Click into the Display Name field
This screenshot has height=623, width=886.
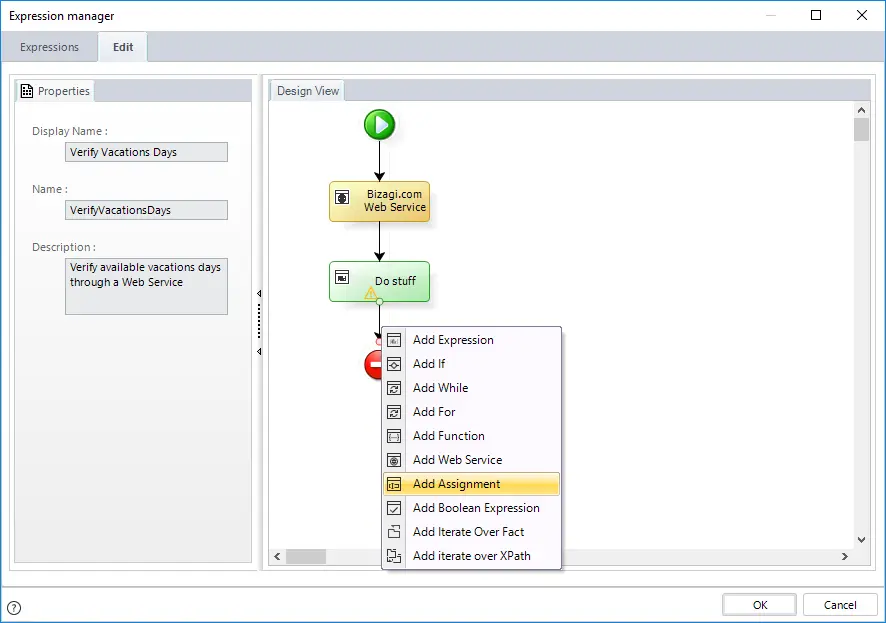(146, 152)
